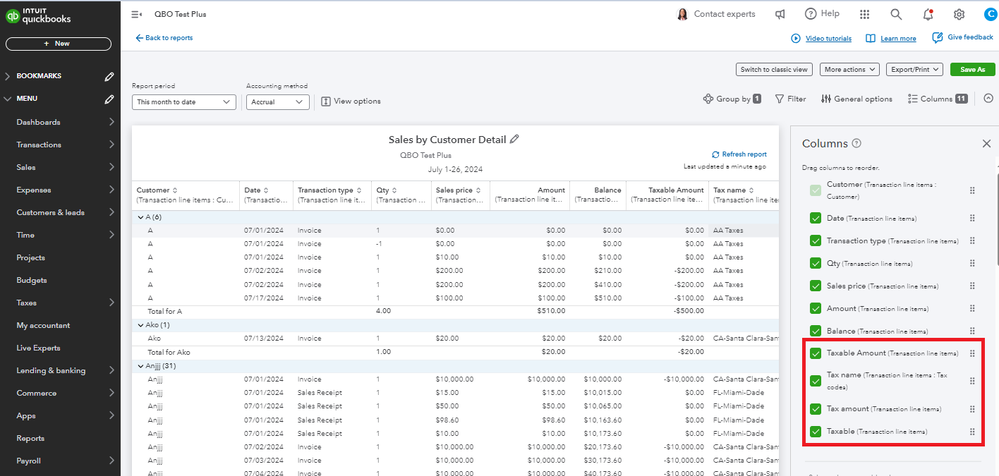Open the Accounting method dropdown
The width and height of the screenshot is (999, 476).
[278, 101]
